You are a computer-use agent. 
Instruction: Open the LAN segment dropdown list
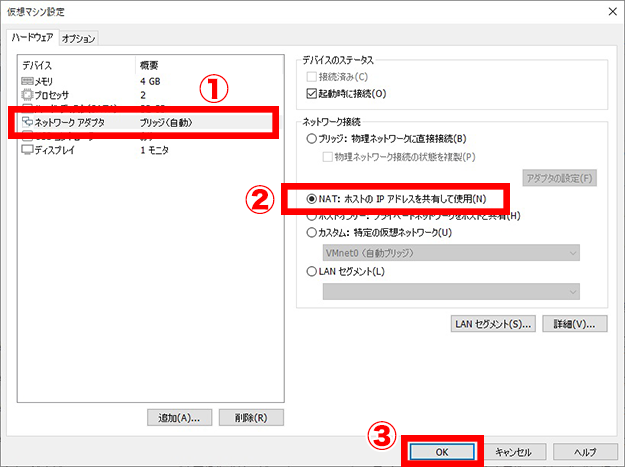451,291
